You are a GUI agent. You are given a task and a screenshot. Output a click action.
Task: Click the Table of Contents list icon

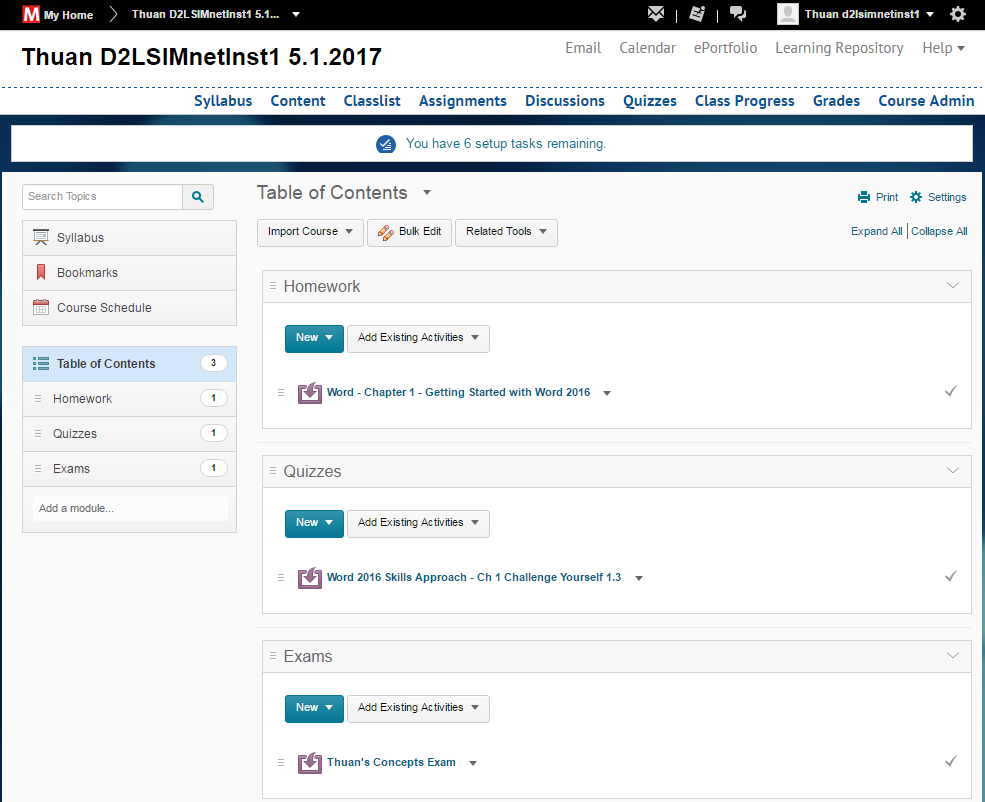click(x=41, y=364)
